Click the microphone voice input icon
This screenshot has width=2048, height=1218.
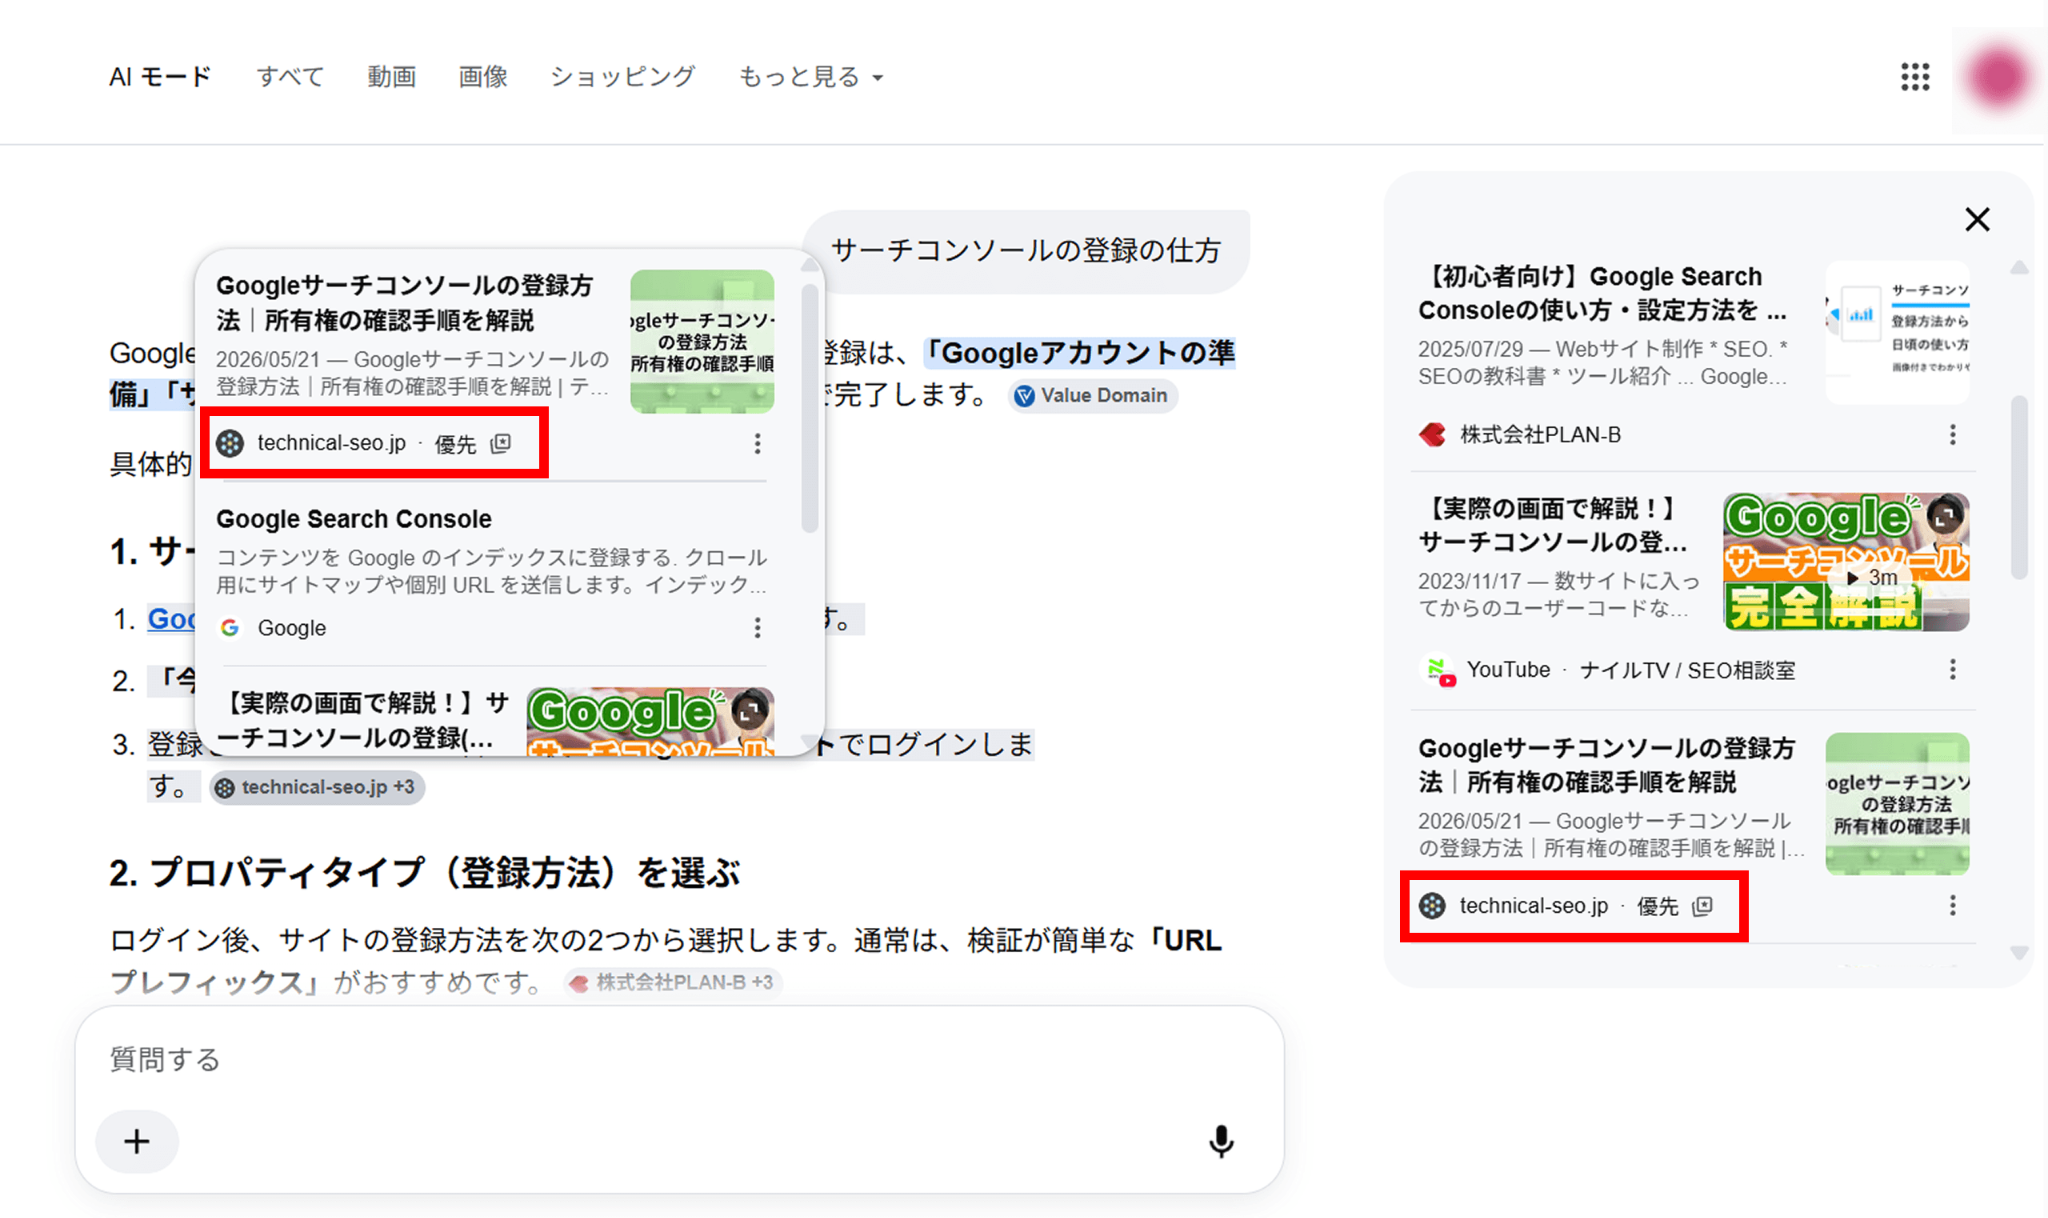coord(1221,1141)
